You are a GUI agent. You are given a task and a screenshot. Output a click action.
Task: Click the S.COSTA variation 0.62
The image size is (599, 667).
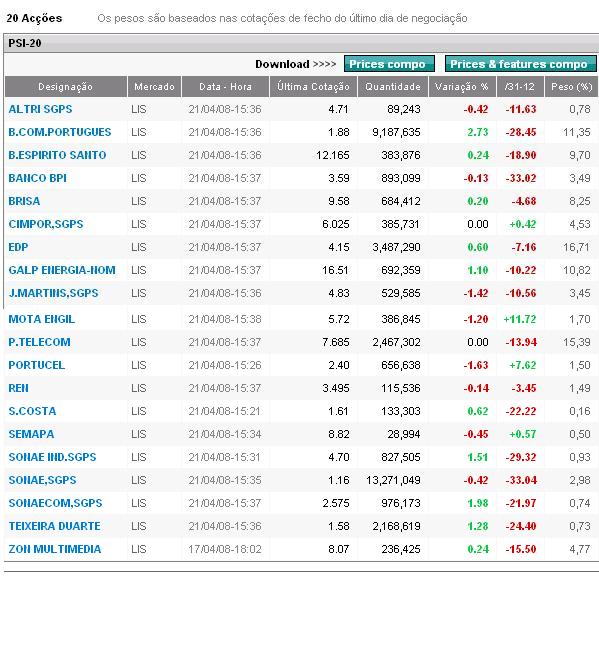click(x=478, y=411)
